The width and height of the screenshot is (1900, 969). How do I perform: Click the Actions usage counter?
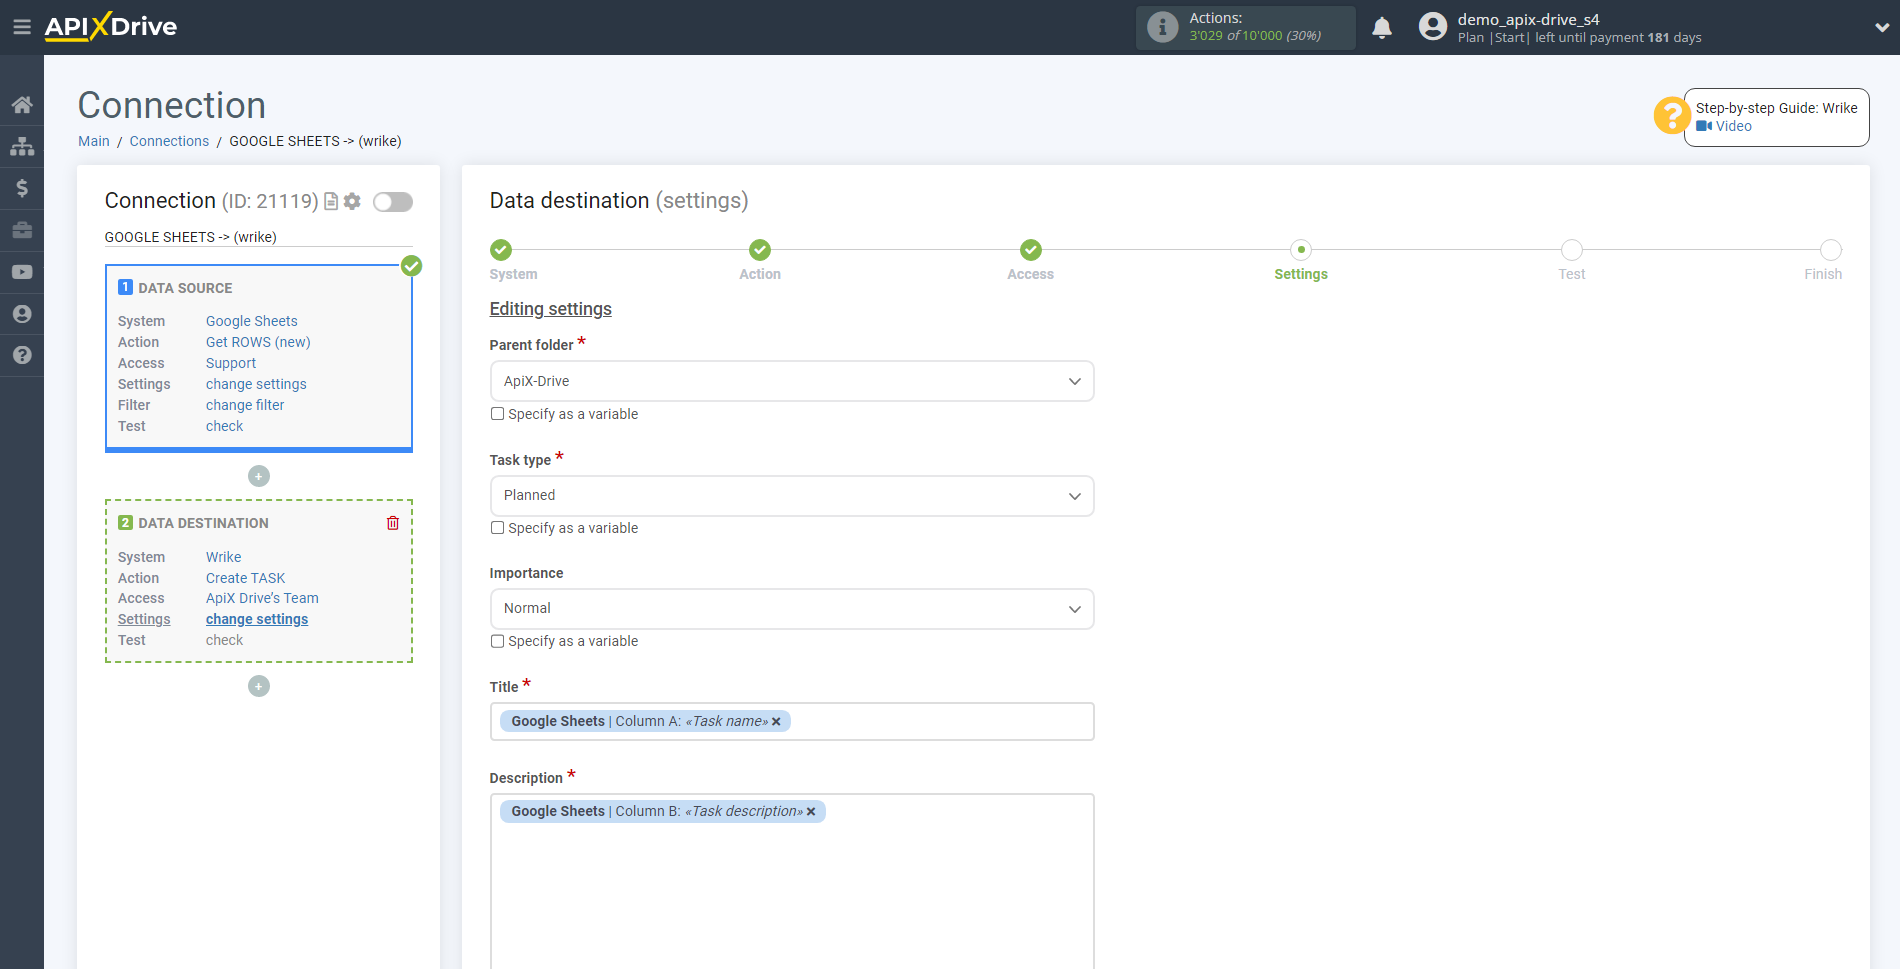pyautogui.click(x=1255, y=35)
